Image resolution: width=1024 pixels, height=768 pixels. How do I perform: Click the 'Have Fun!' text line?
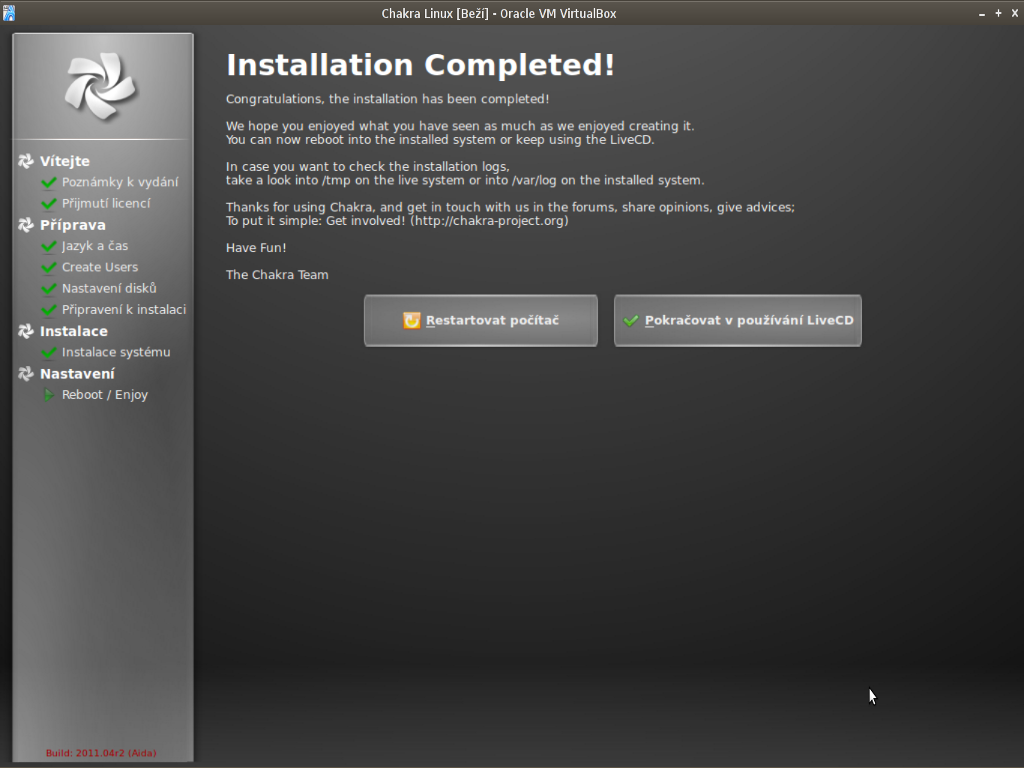256,248
